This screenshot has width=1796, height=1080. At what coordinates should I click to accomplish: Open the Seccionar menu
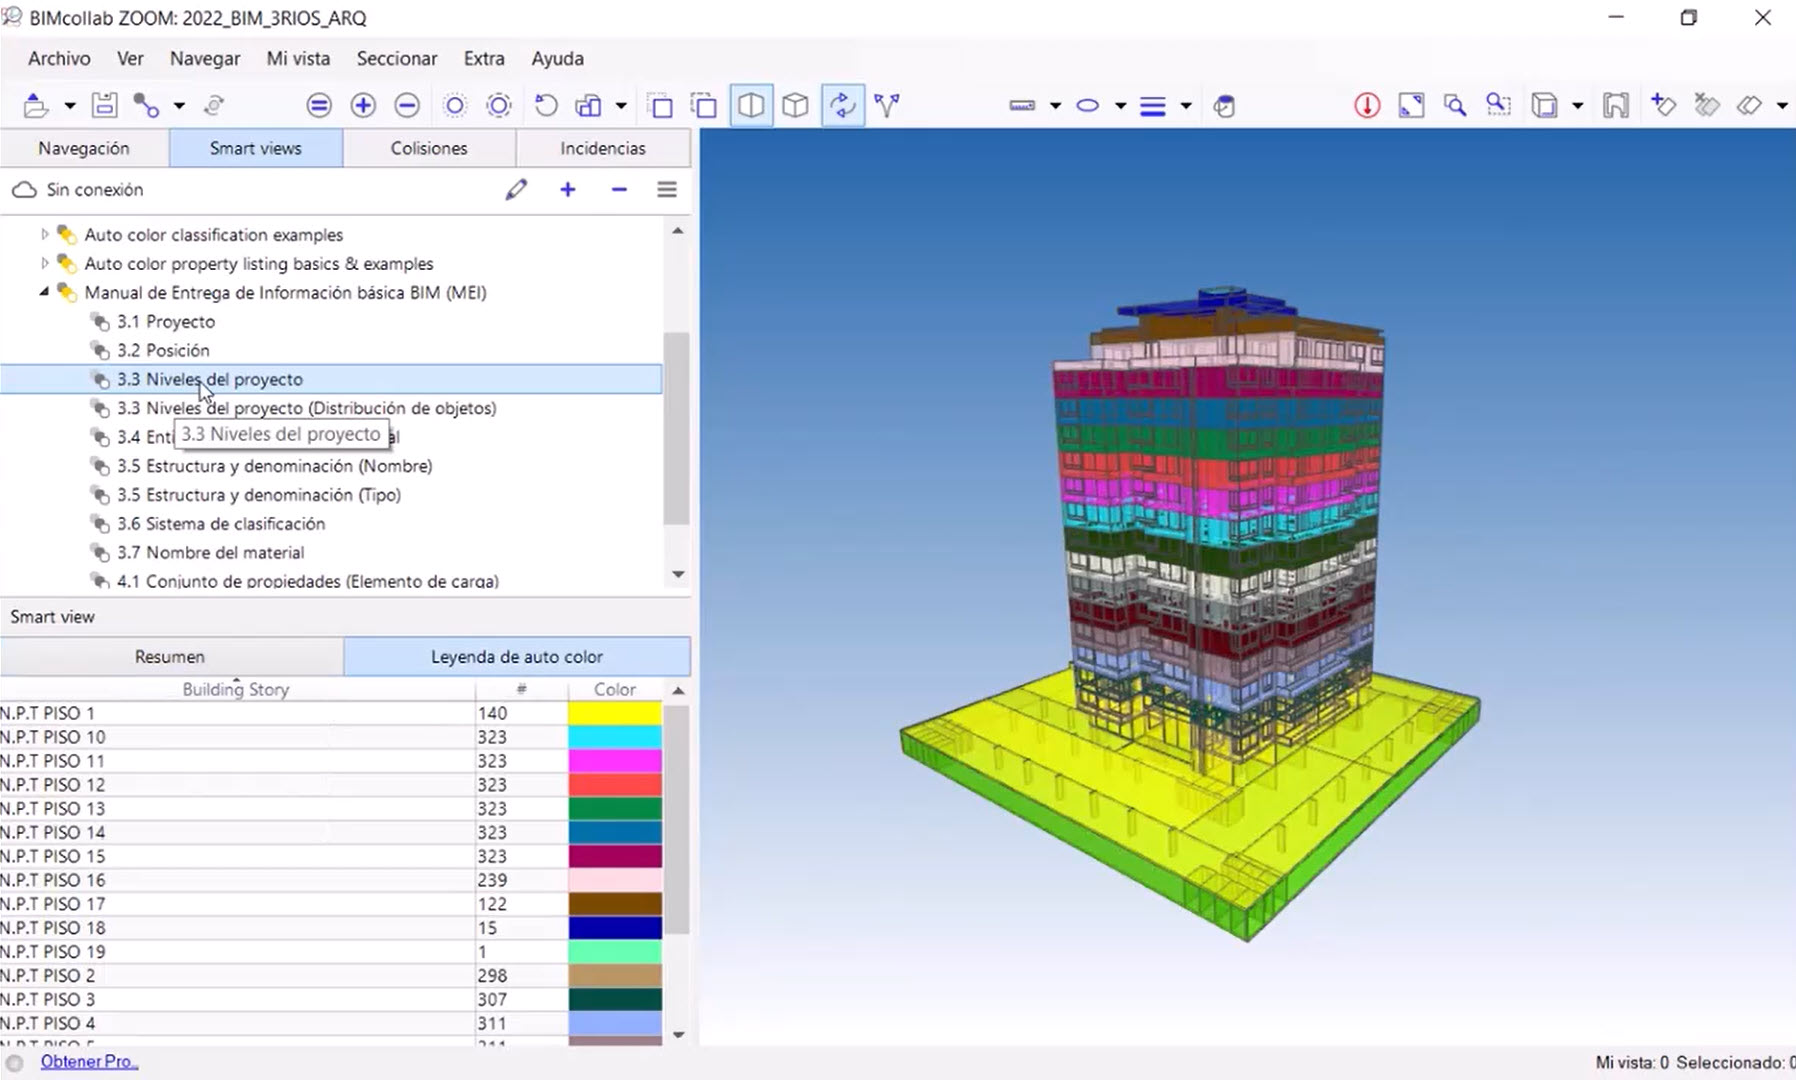(x=396, y=59)
